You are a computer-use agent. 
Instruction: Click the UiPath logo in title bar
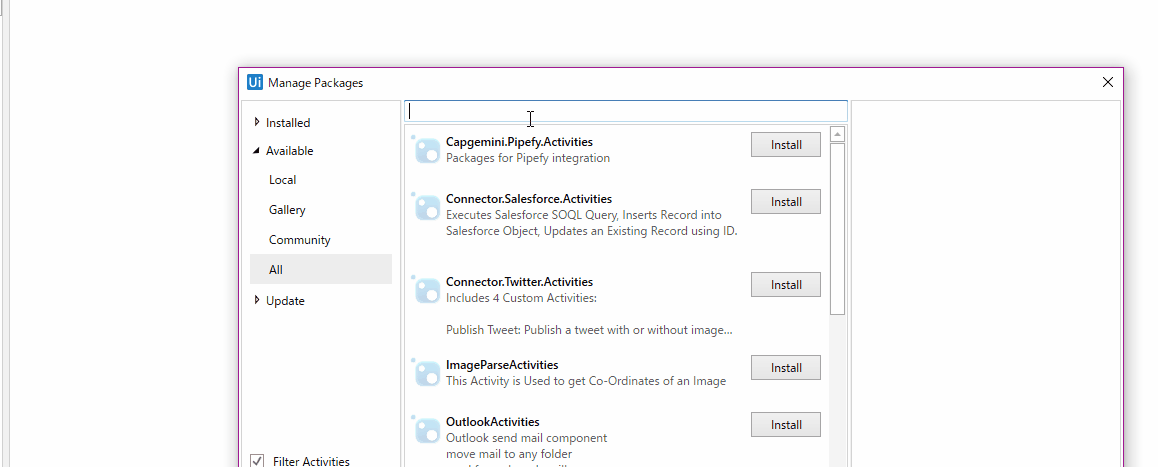pyautogui.click(x=255, y=82)
